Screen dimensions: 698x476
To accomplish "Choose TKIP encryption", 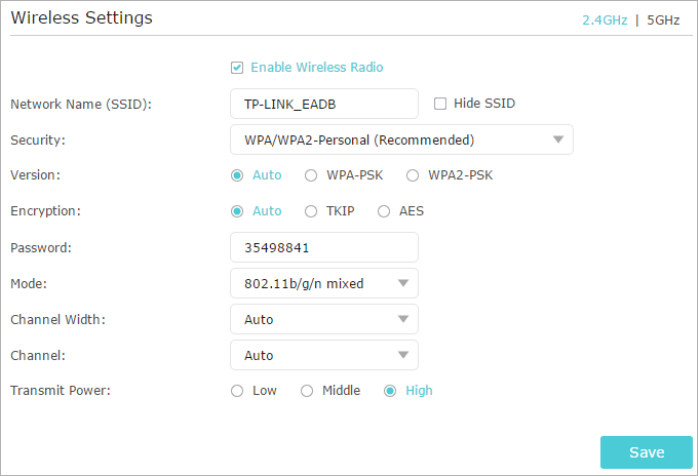I will pyautogui.click(x=311, y=211).
